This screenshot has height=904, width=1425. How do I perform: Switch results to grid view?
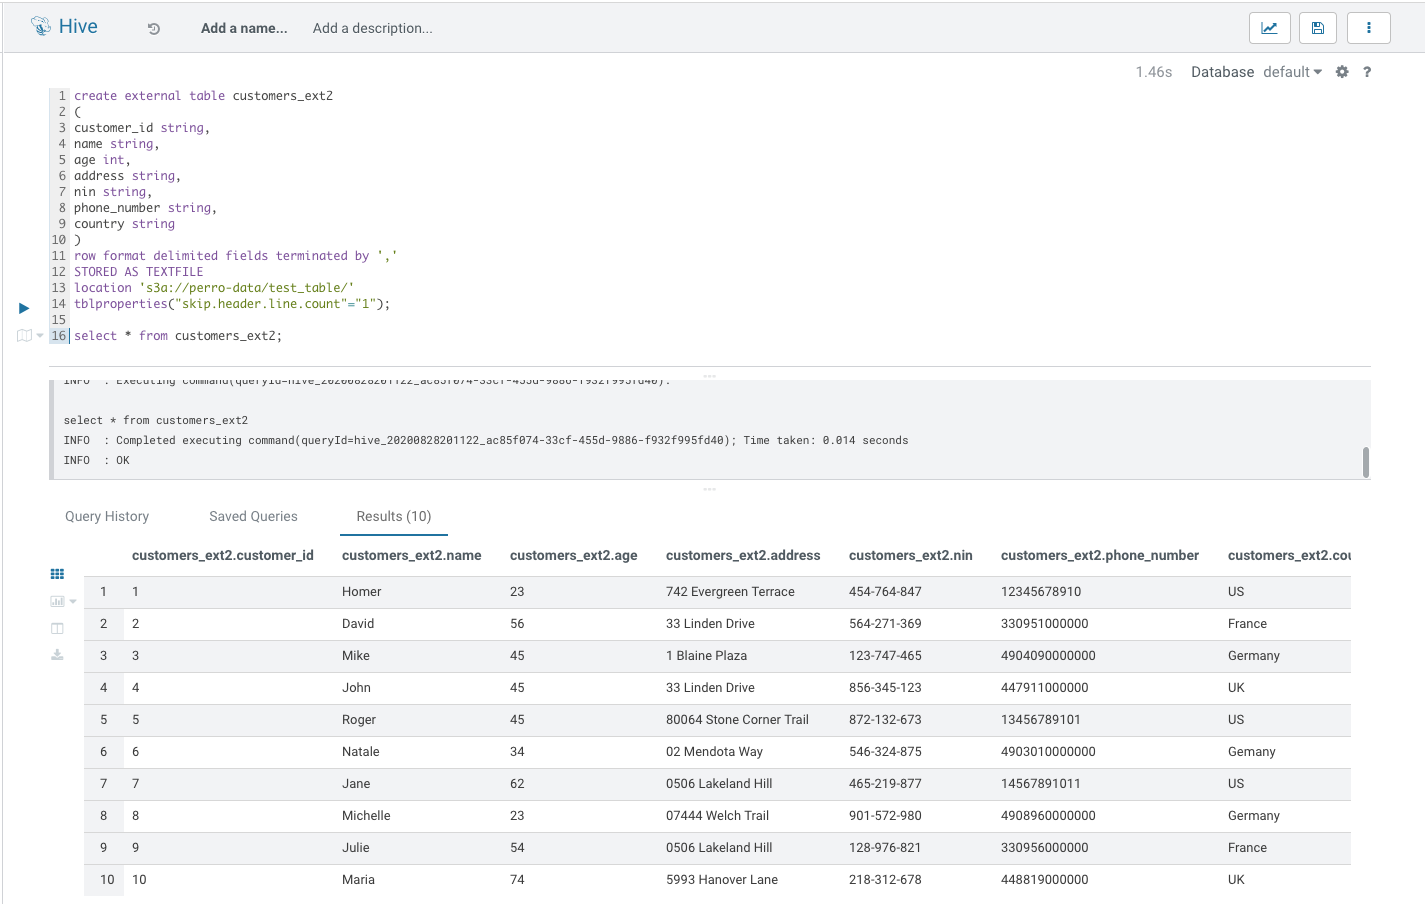57,574
